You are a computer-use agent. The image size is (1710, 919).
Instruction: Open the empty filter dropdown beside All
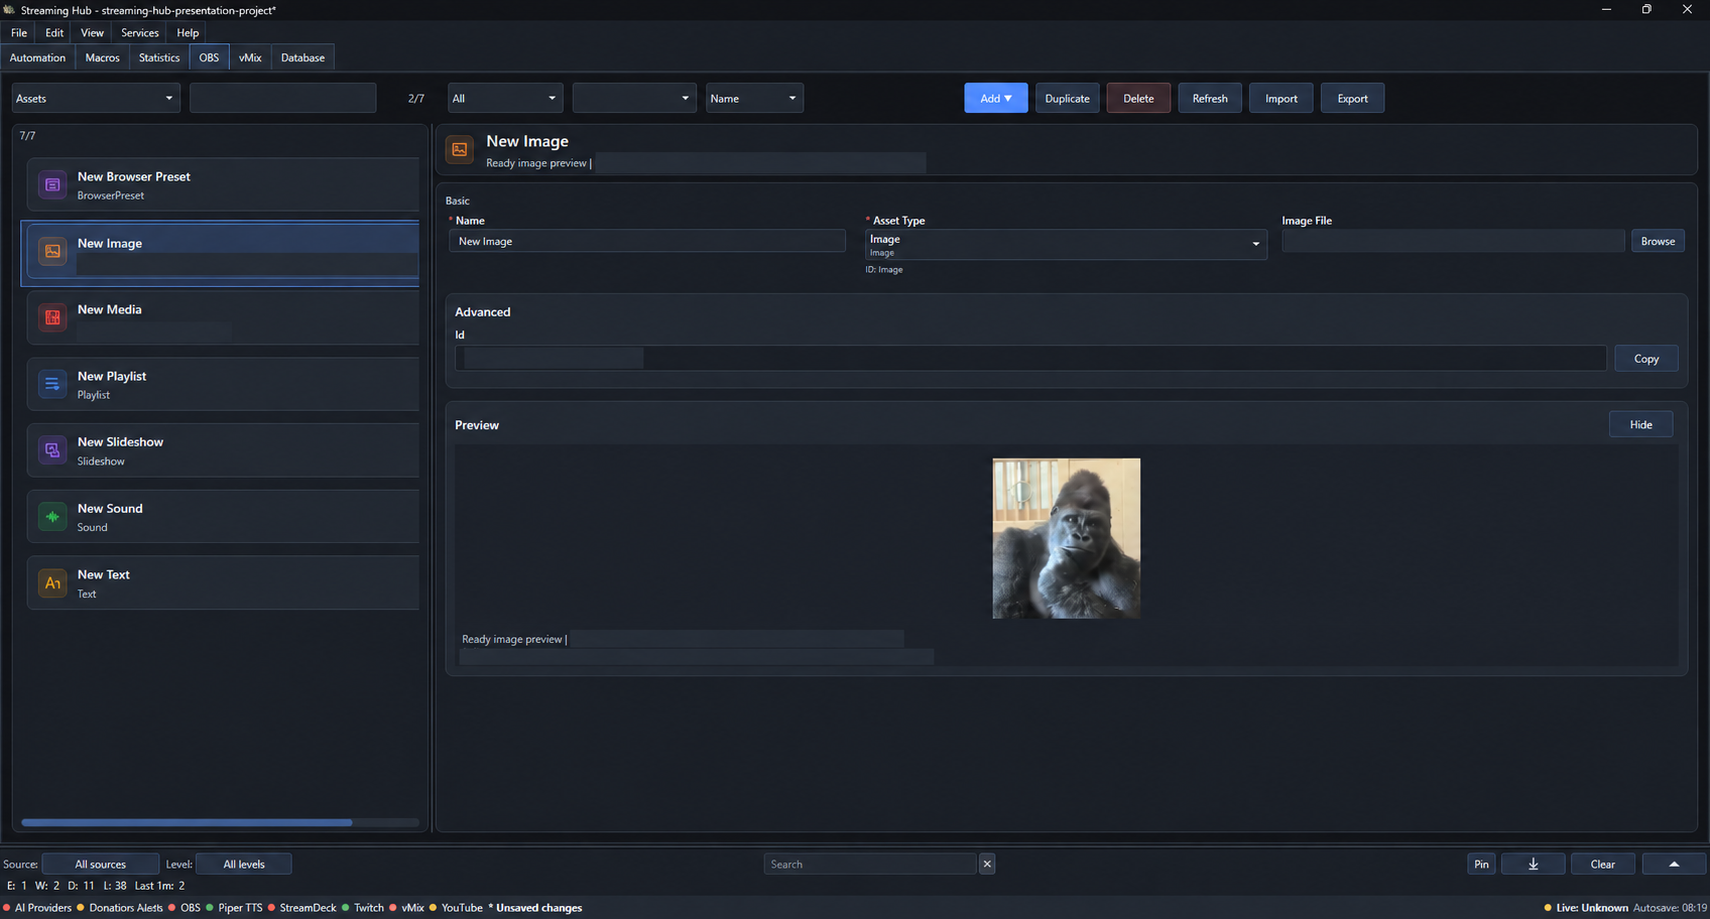[634, 98]
